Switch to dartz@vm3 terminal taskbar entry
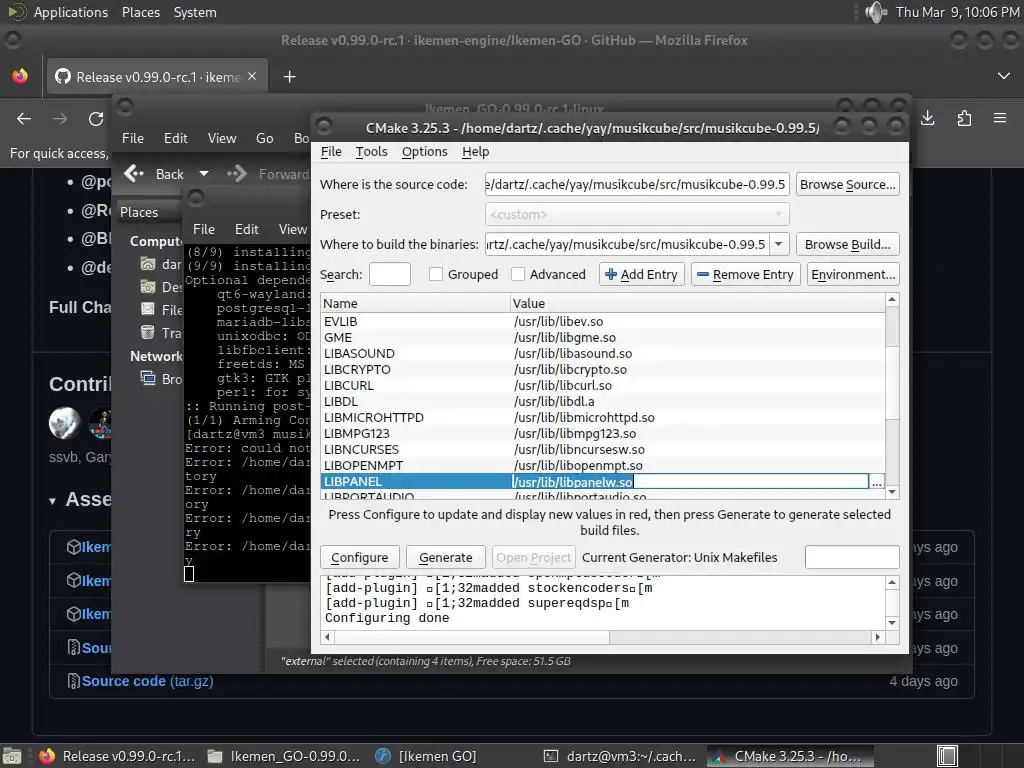Screen dimensions: 1024x768 pyautogui.click(x=621, y=756)
